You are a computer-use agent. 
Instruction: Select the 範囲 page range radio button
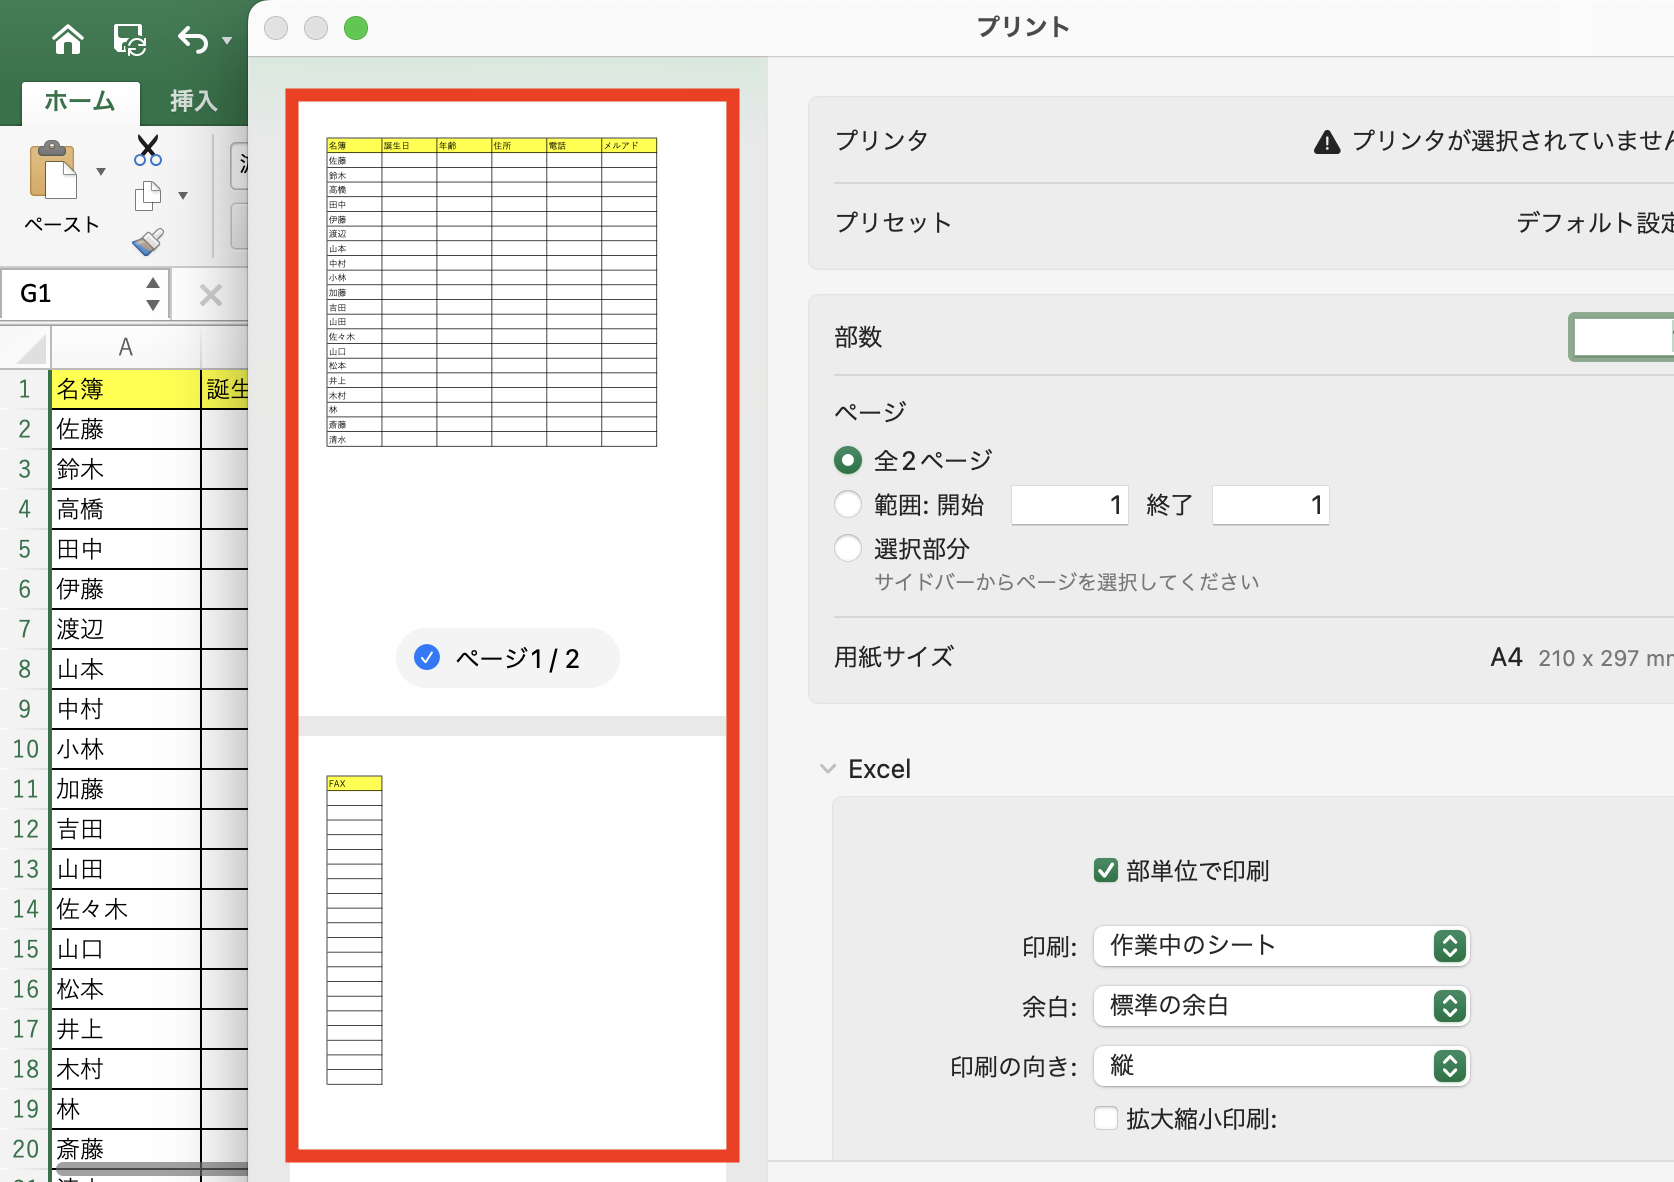(847, 504)
